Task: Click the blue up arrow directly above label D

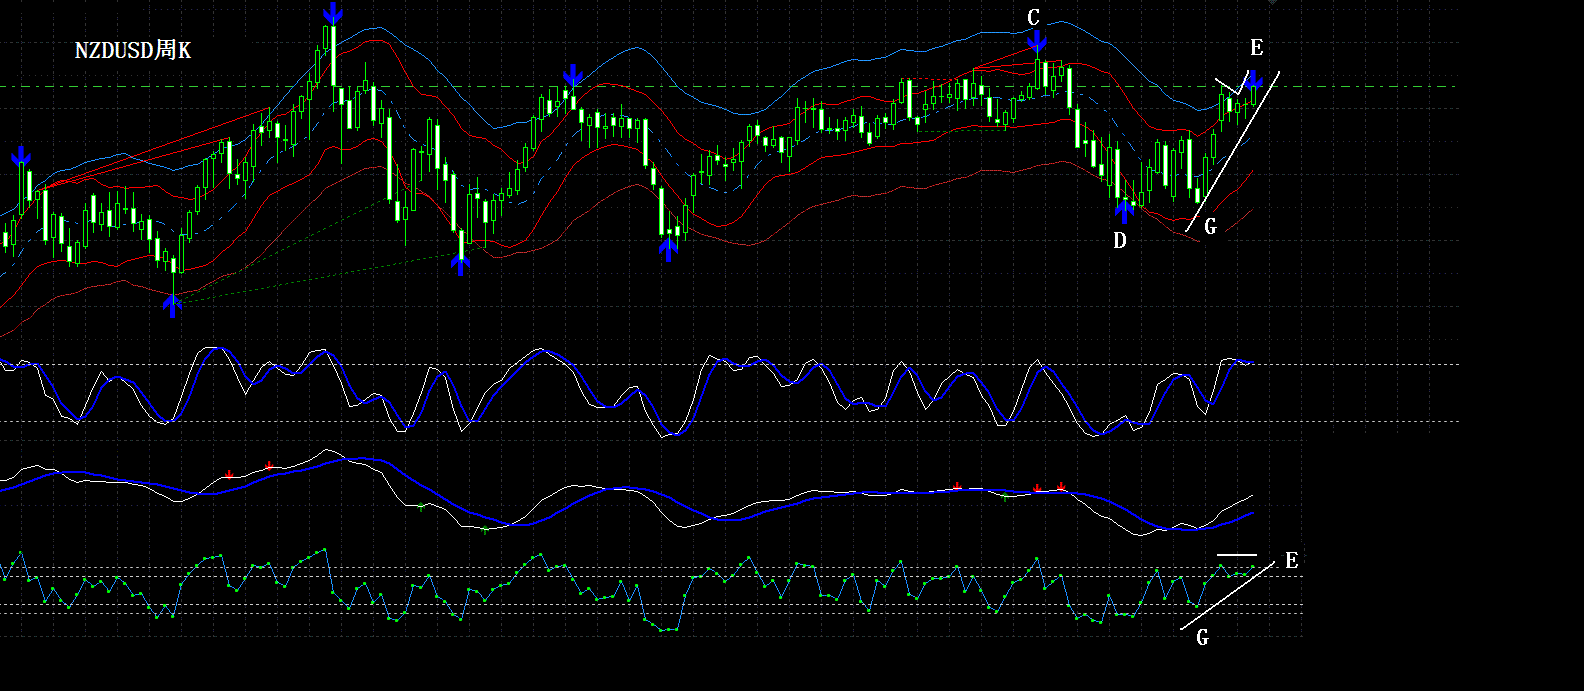Action: point(1125,211)
